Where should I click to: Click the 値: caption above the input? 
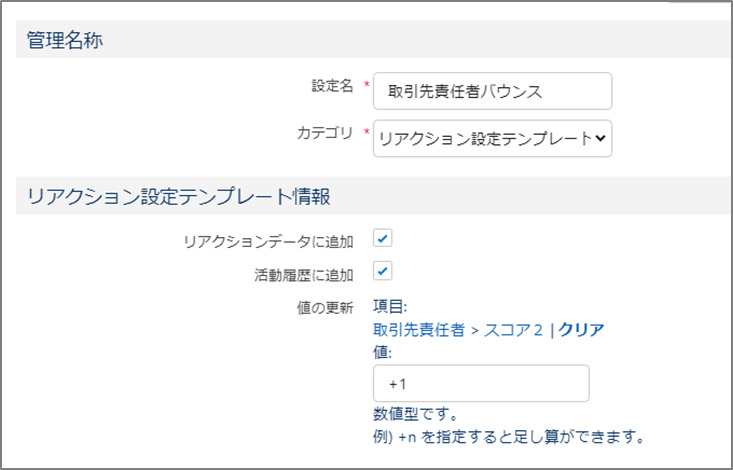point(382,352)
